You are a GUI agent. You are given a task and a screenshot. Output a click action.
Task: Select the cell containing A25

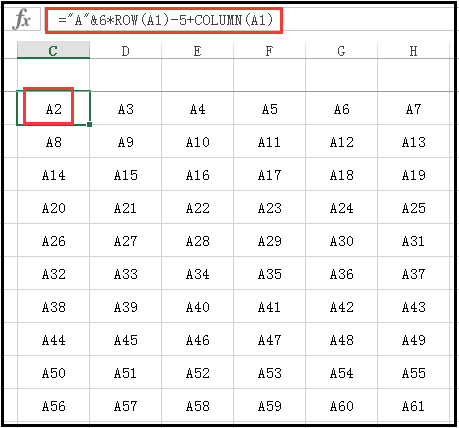tap(413, 207)
